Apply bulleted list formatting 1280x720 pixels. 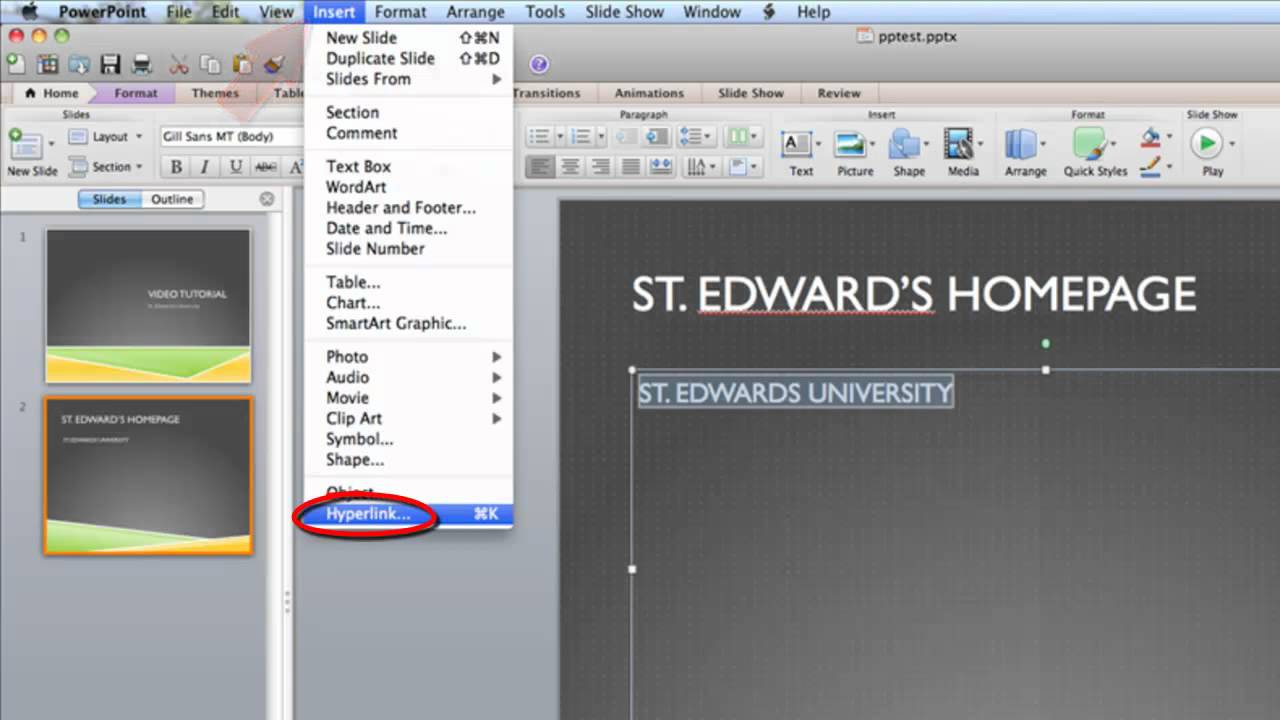click(x=540, y=137)
